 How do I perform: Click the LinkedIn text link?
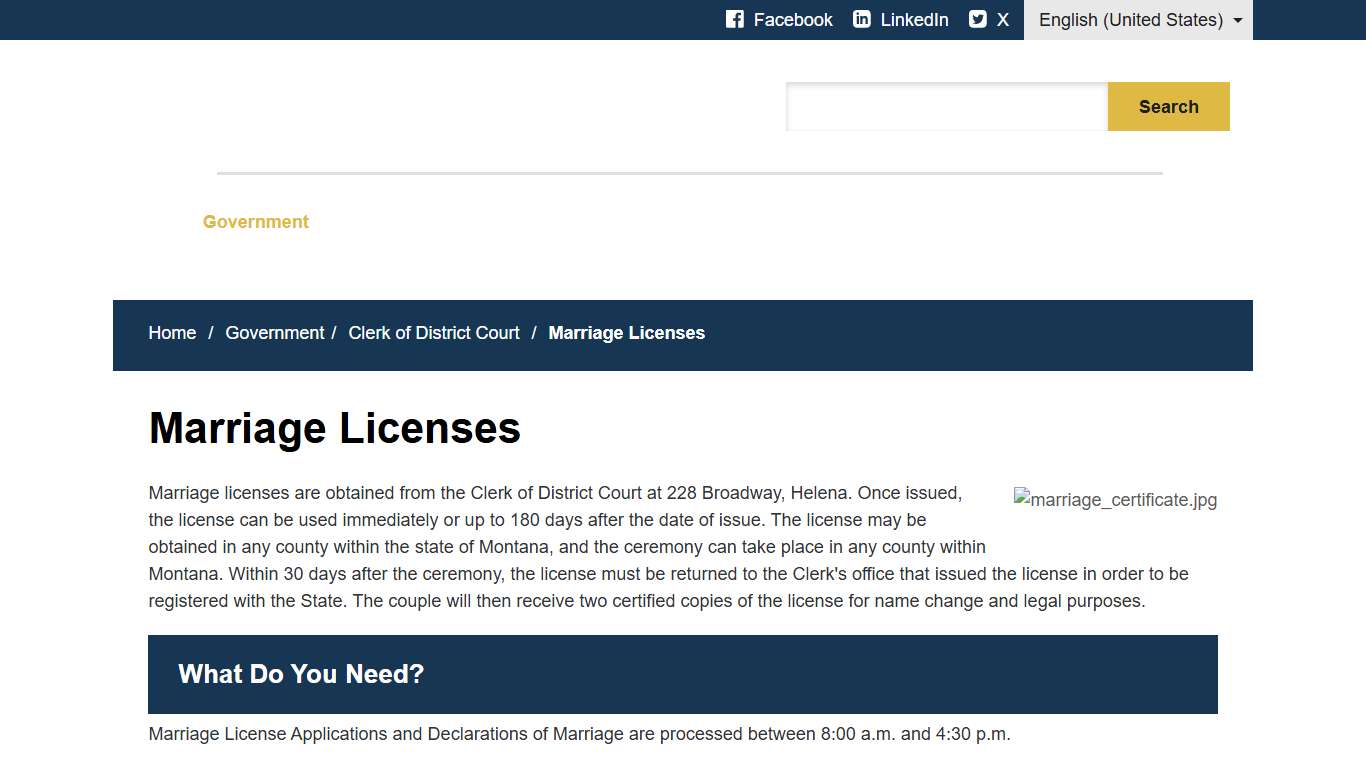click(915, 19)
